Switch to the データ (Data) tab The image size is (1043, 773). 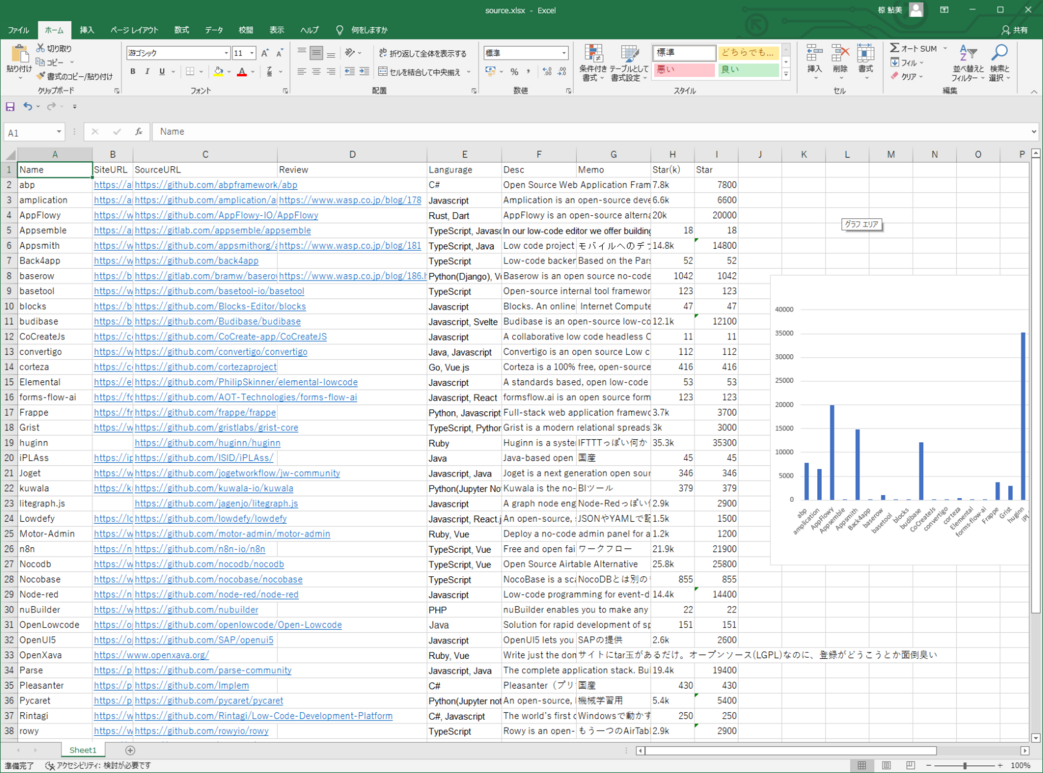(214, 30)
